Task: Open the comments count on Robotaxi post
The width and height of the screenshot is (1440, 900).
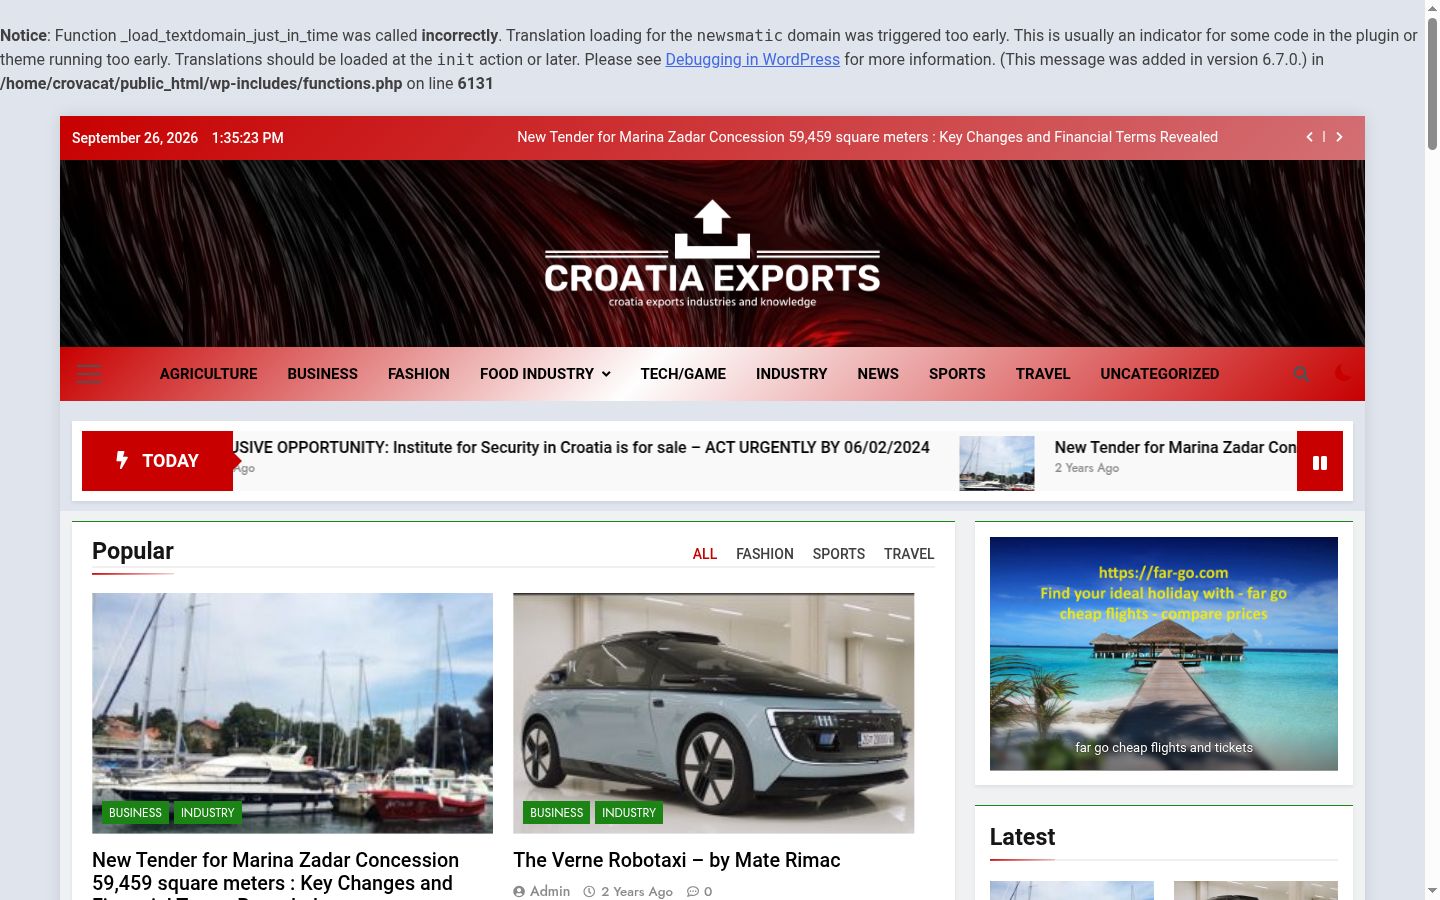Action: tap(700, 891)
